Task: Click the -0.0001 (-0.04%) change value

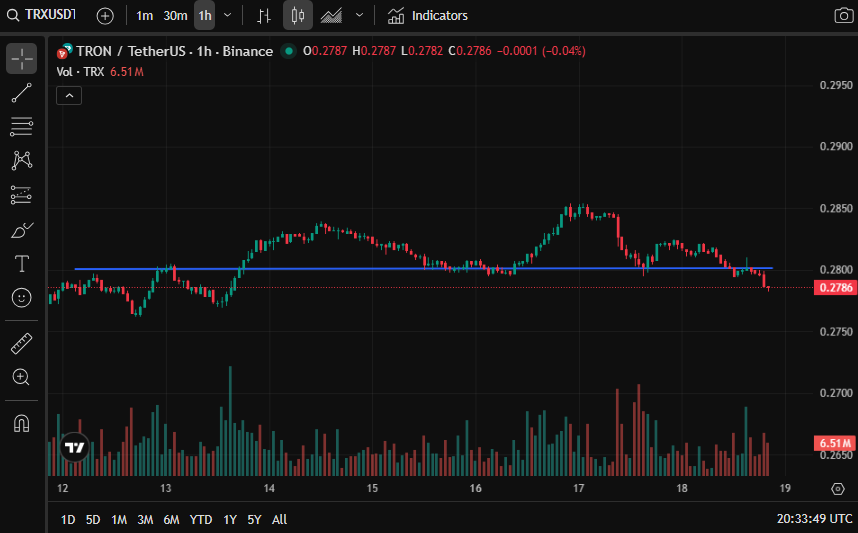Action: 541,51
